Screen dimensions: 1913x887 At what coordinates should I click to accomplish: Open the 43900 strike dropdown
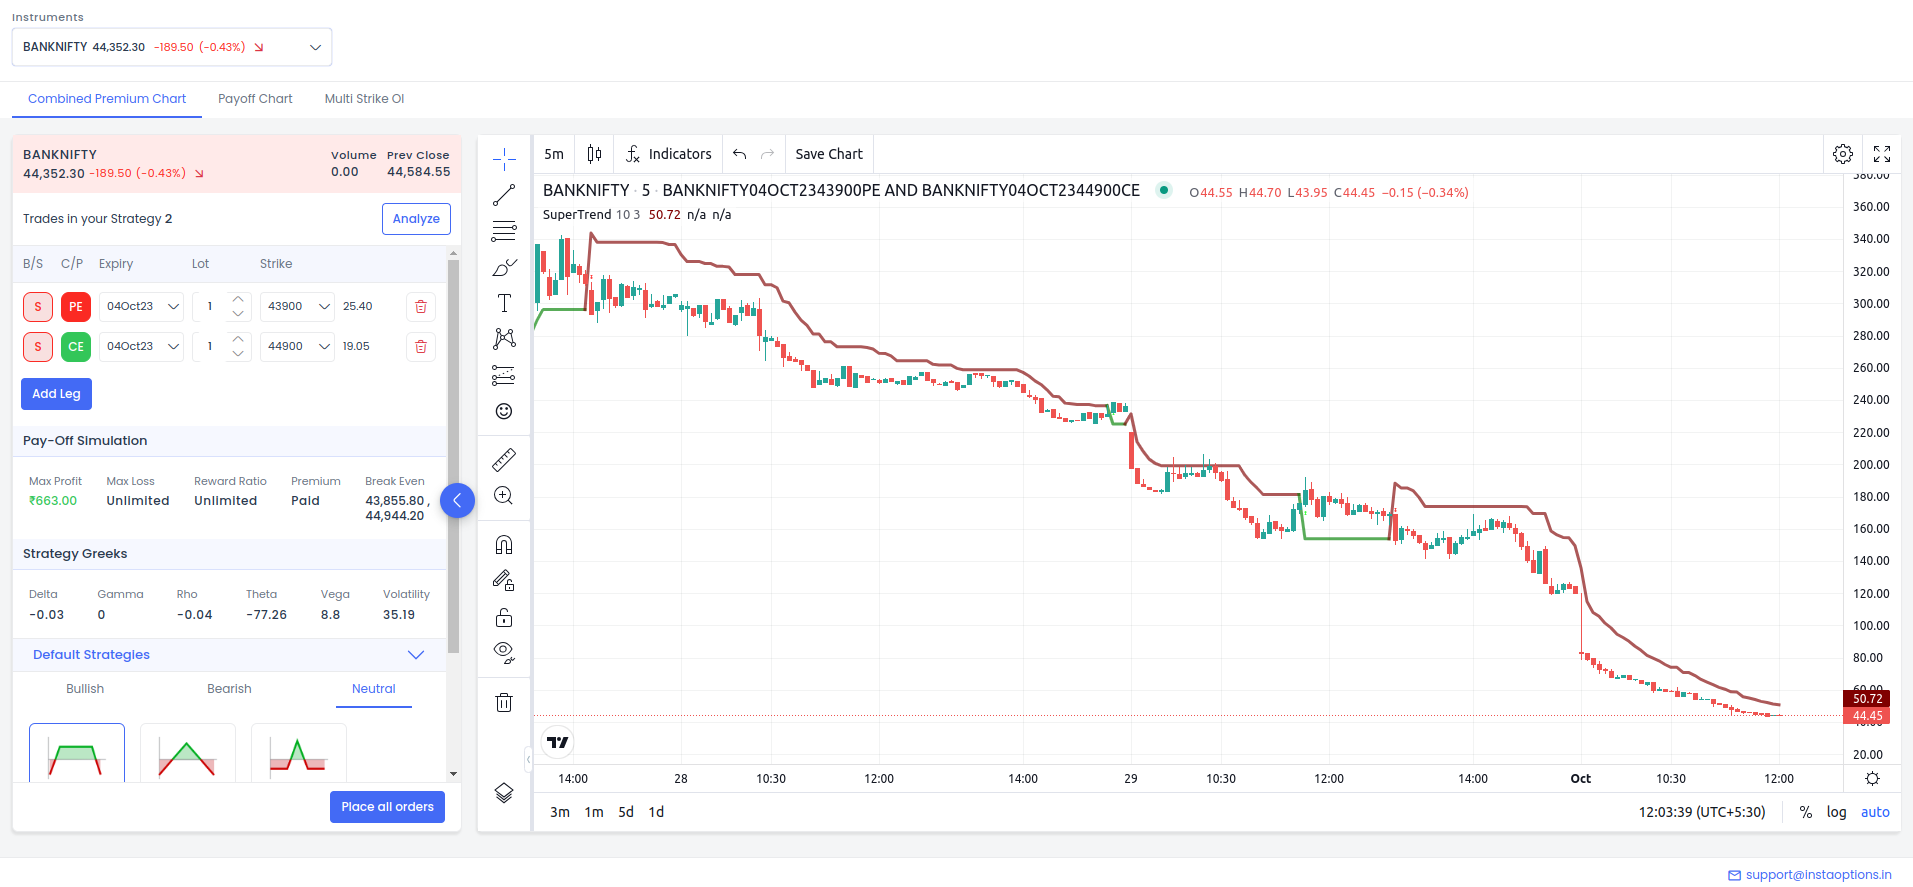[297, 307]
